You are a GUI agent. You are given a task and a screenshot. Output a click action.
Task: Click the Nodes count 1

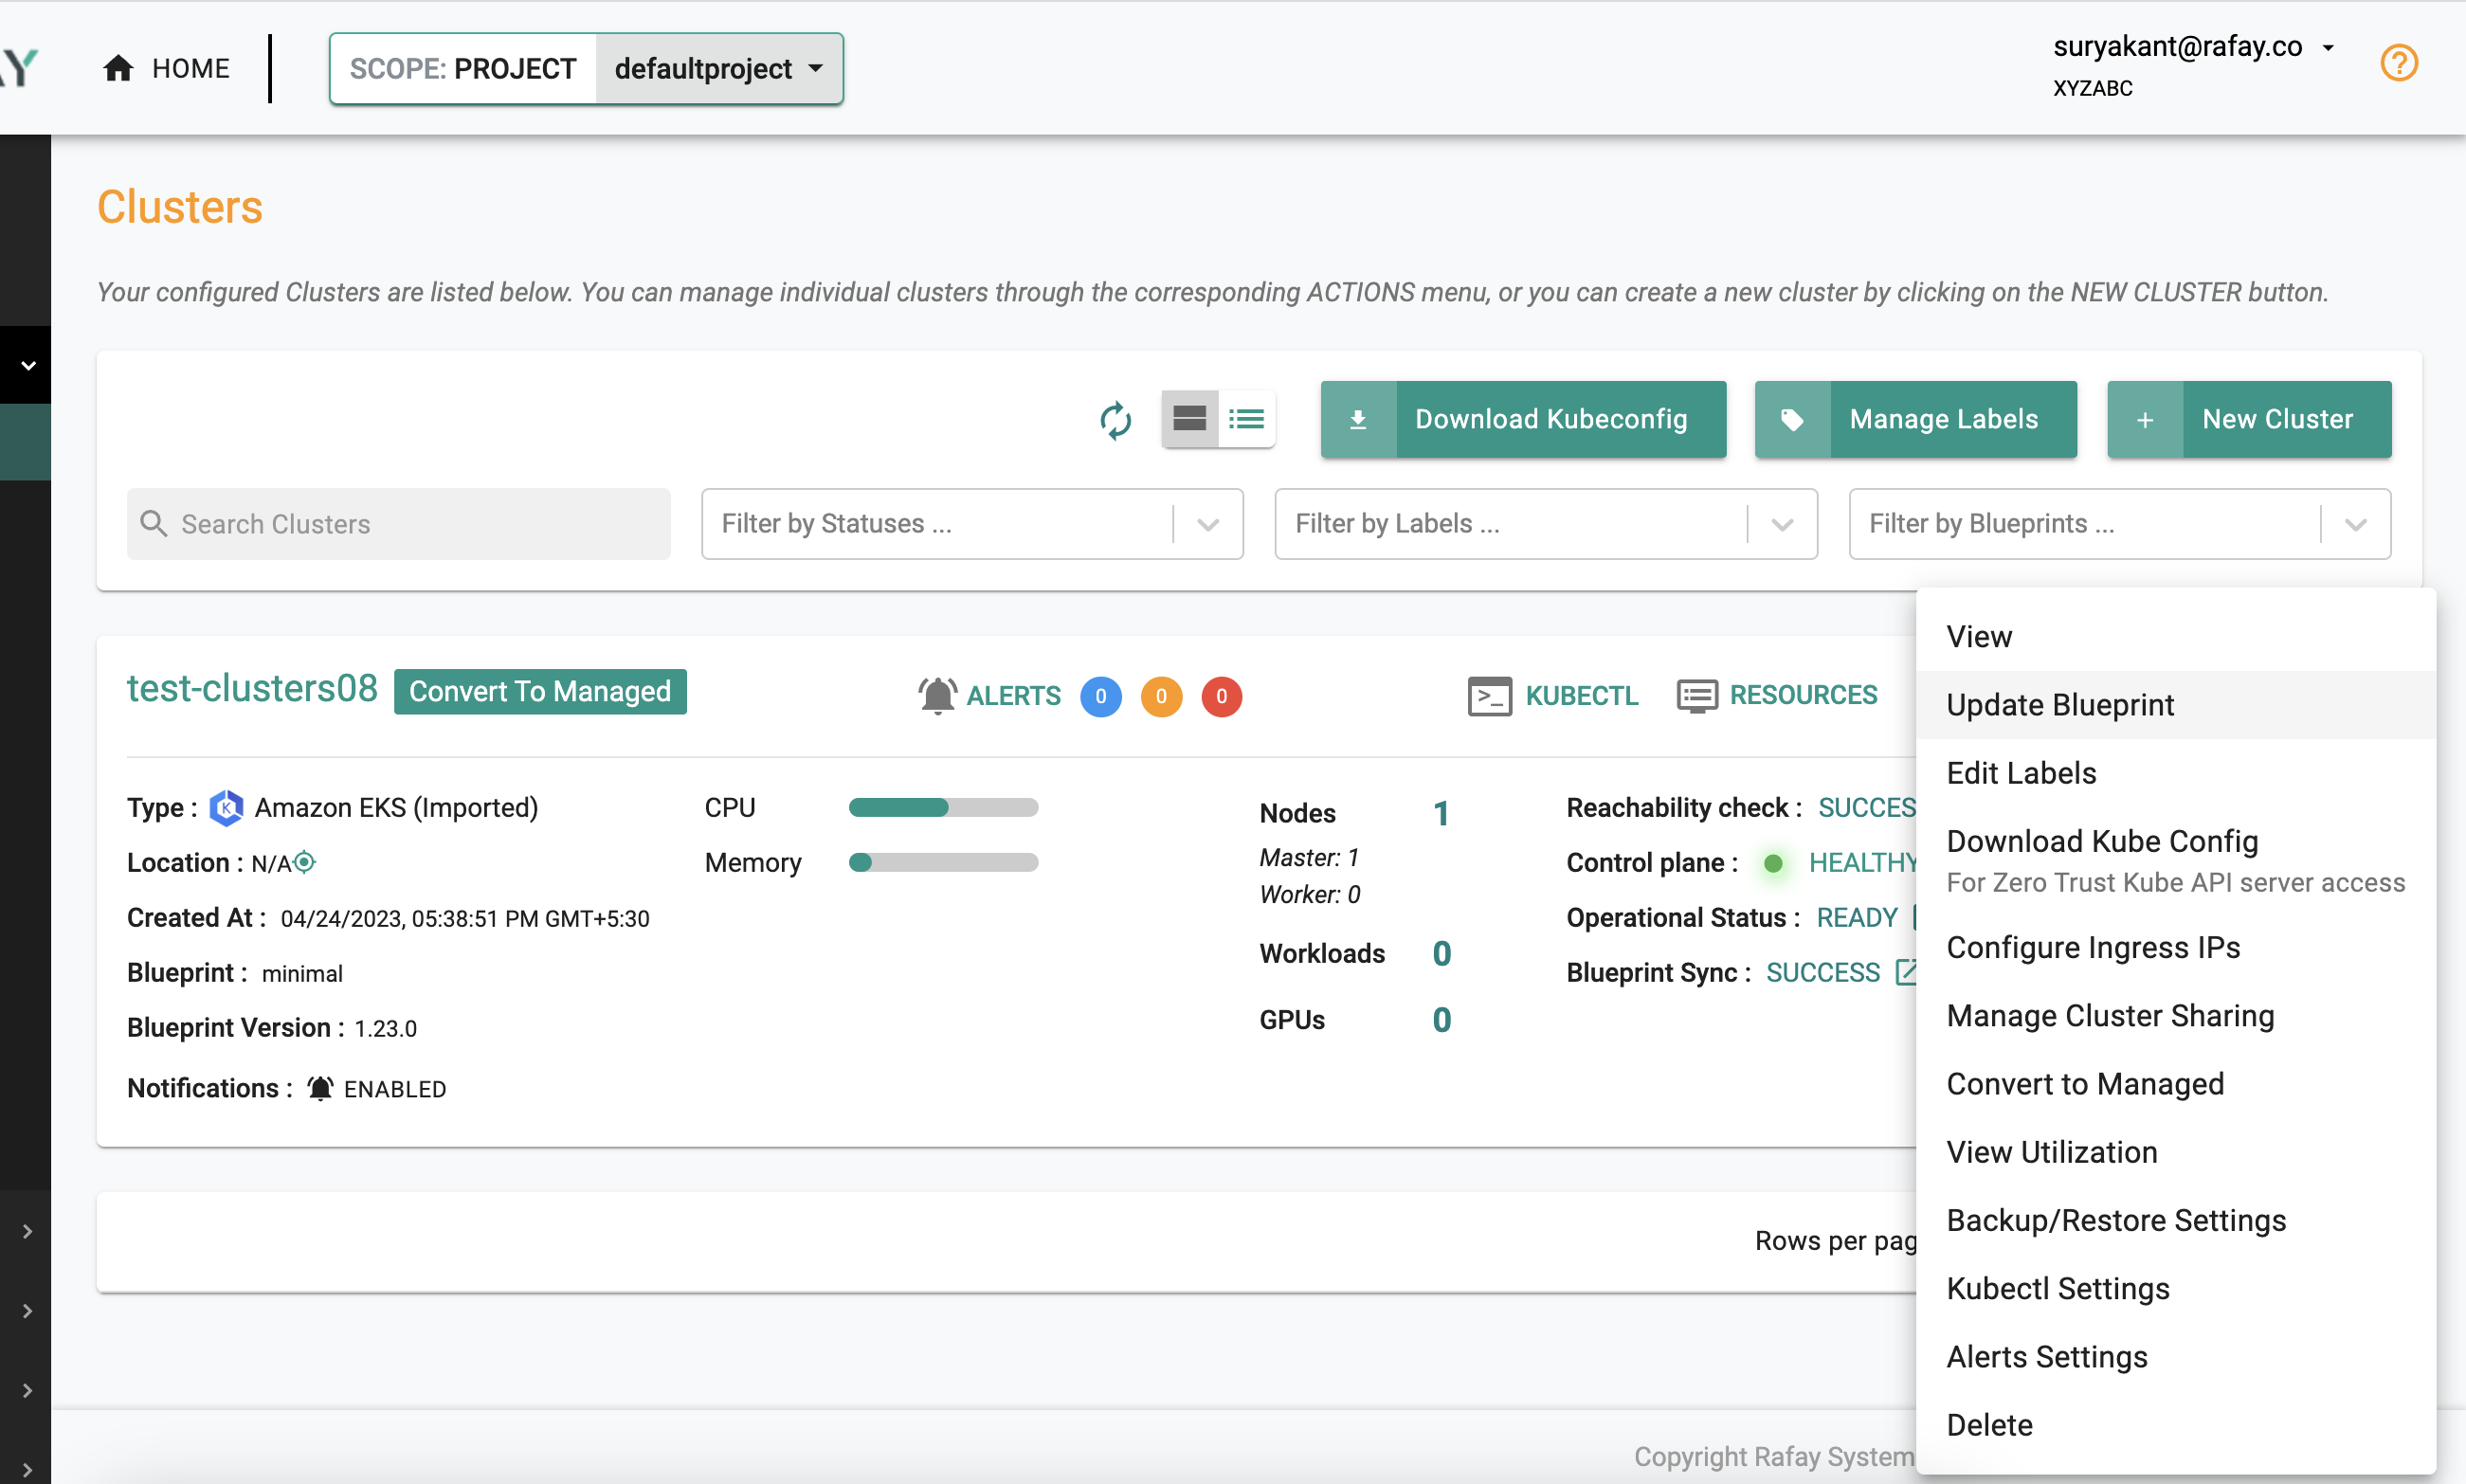pyautogui.click(x=1441, y=814)
